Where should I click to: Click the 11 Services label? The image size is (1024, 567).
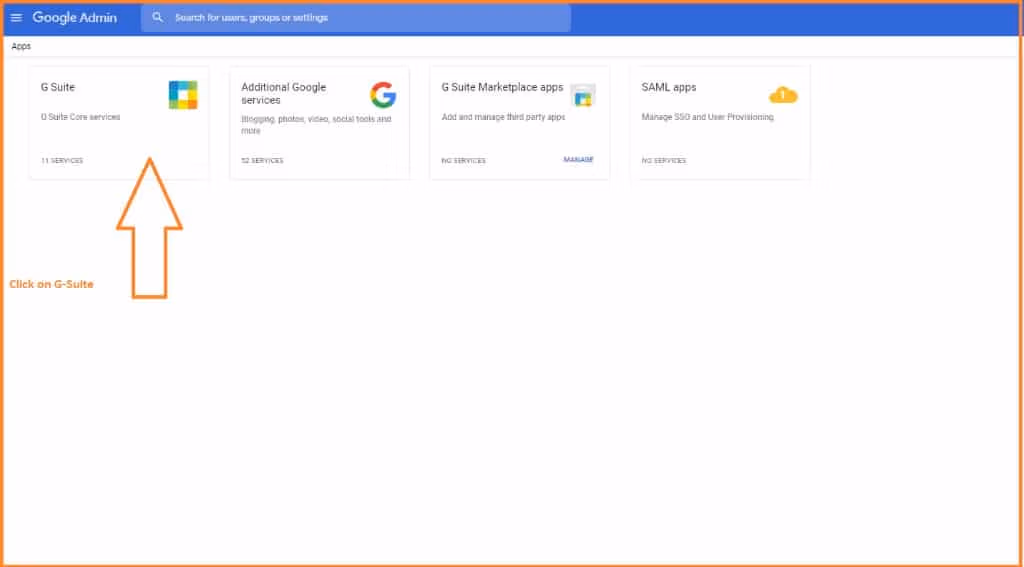pos(62,160)
